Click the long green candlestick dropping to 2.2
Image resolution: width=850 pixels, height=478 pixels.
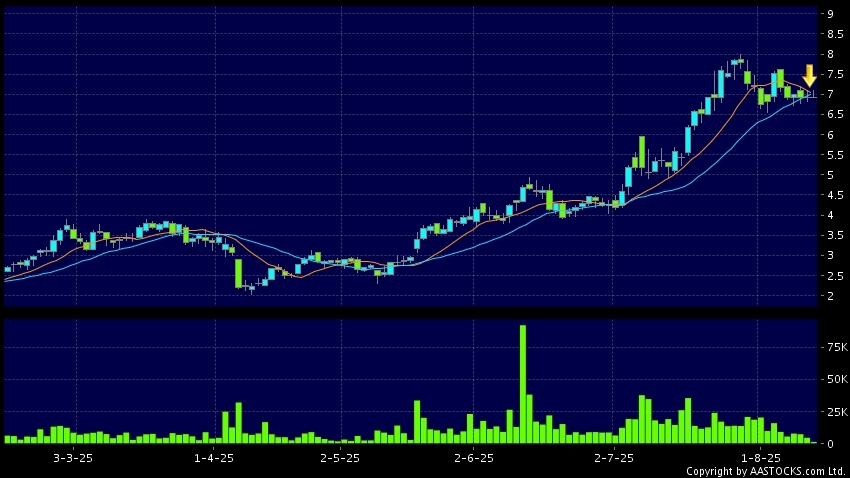click(239, 274)
